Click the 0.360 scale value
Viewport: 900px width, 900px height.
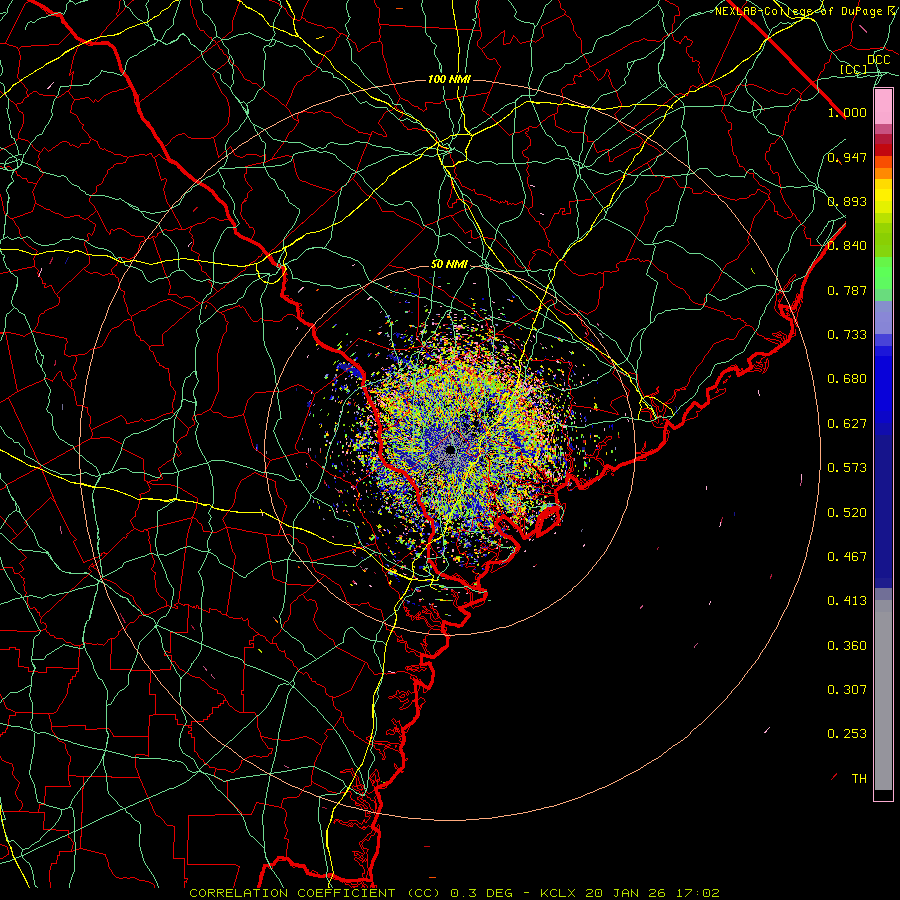coord(847,646)
